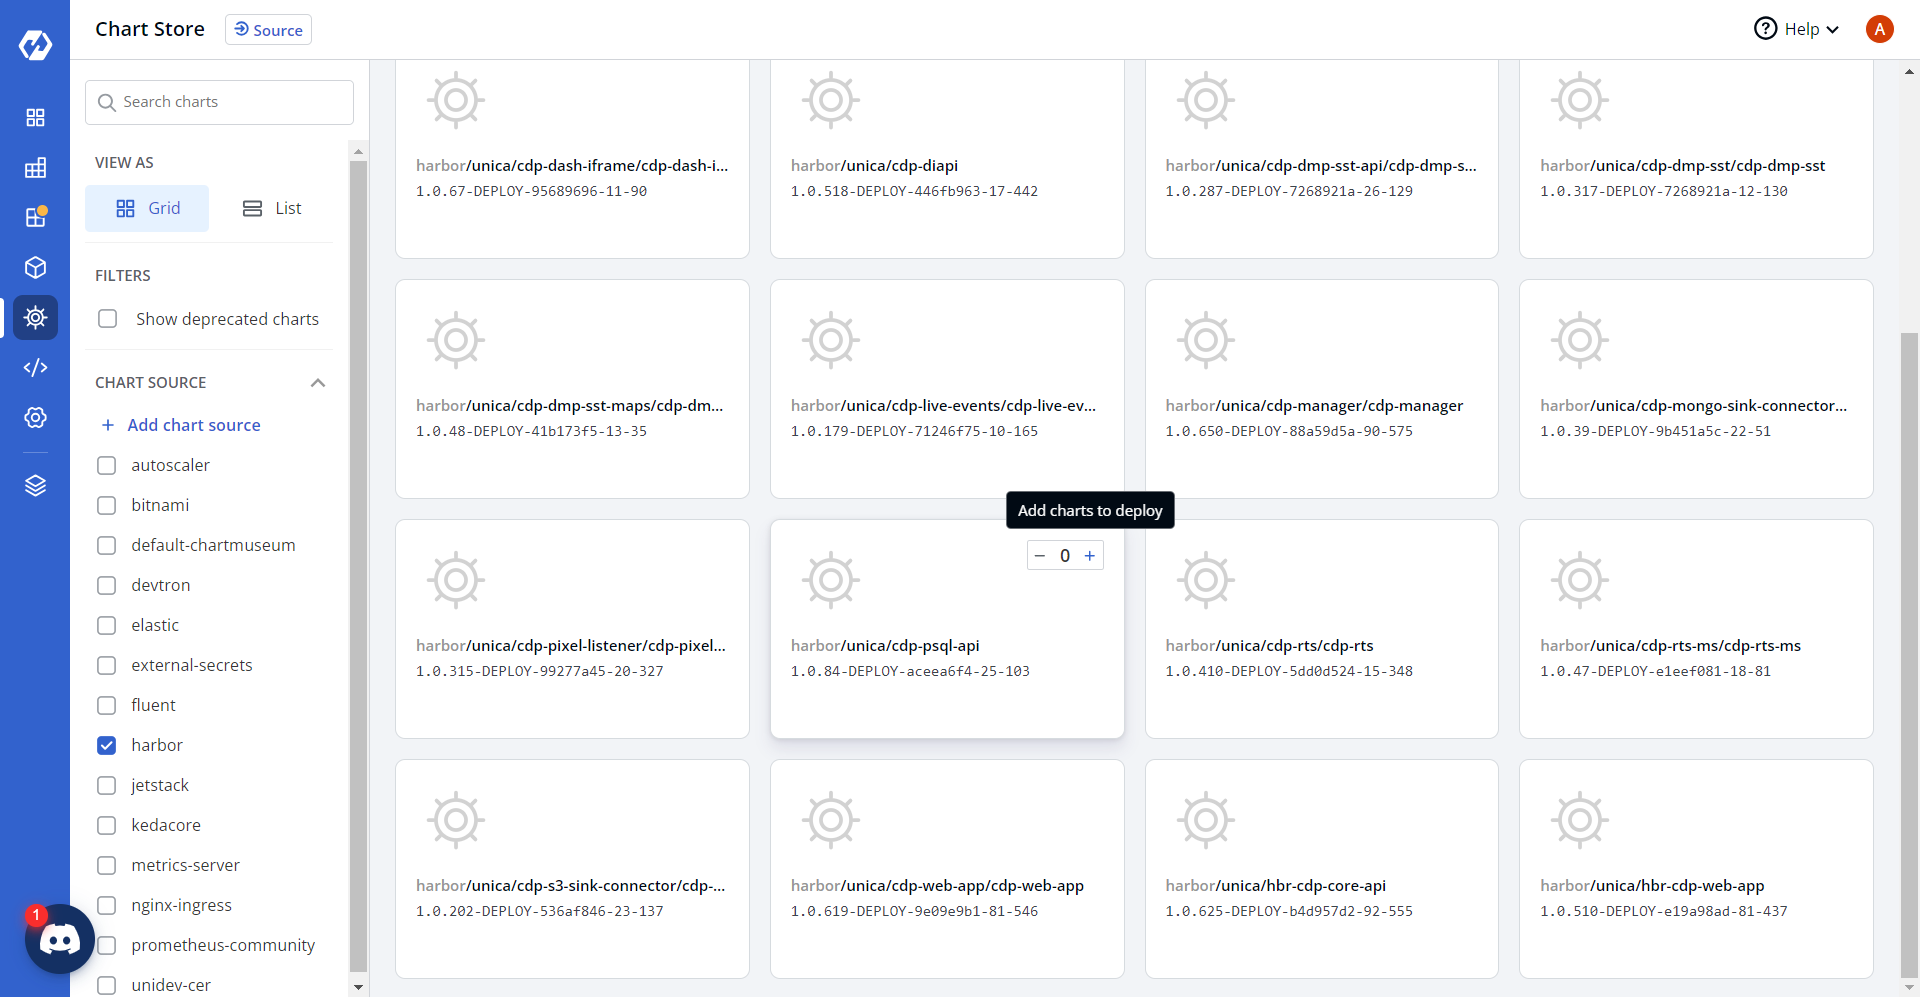Open the Global Configurations gear icon in the sidebar
Screen dimensions: 1920x997
coord(35,418)
